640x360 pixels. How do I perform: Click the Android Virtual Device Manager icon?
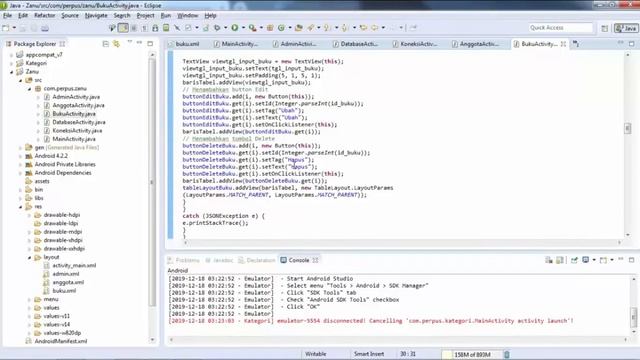tap(166, 28)
